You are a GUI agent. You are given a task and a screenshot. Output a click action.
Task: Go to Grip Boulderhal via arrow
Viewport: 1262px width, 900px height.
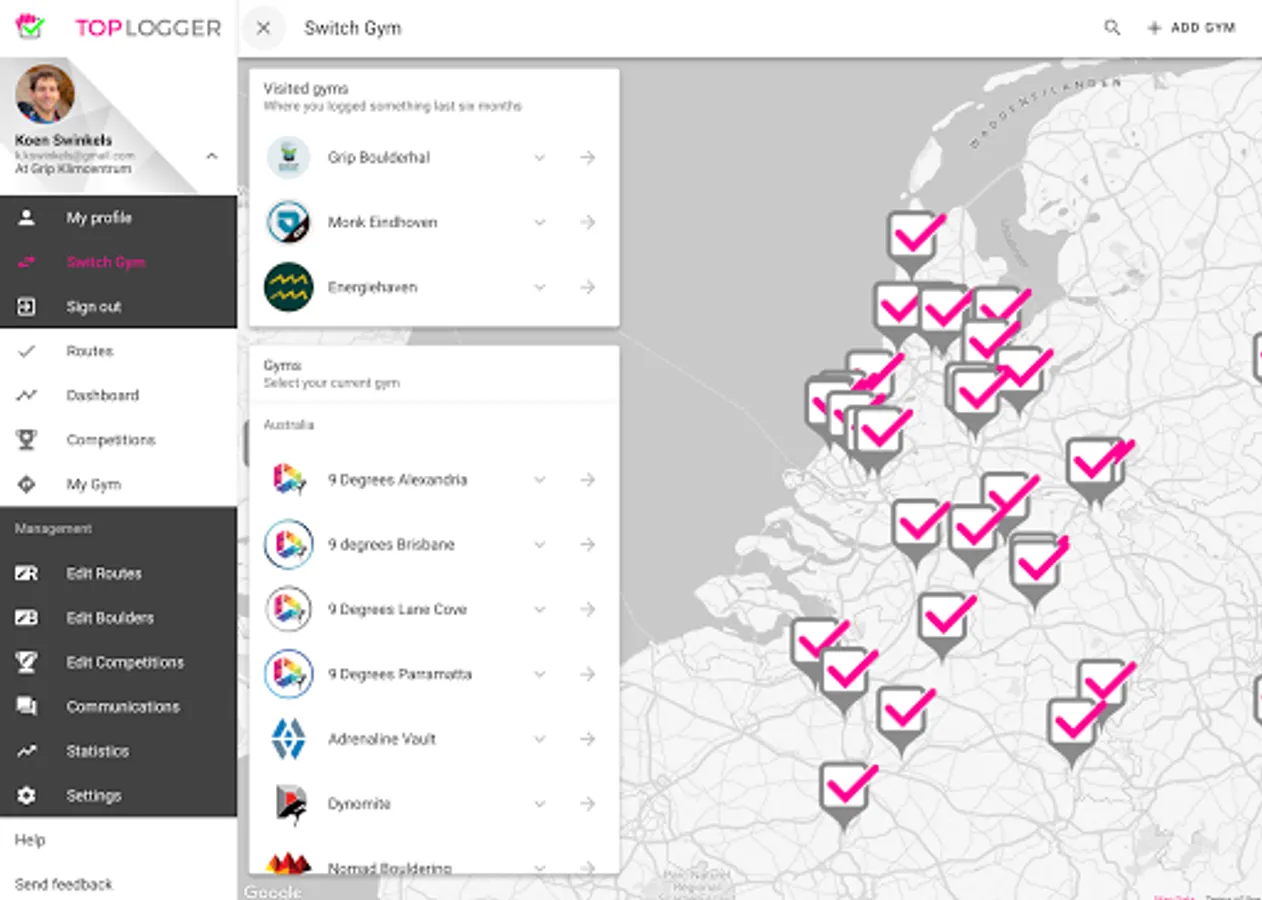[588, 157]
